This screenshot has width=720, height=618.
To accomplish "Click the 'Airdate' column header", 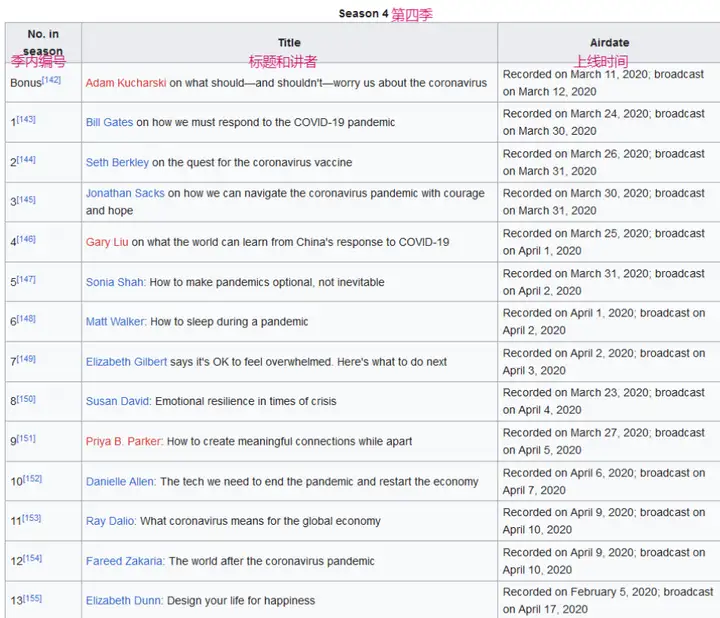I will (x=609, y=43).
